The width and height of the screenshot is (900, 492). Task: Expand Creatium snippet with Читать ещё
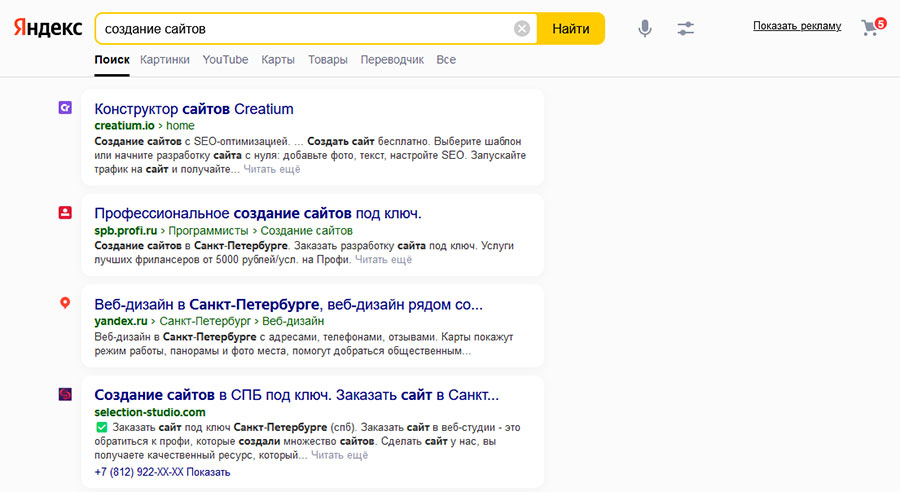[x=273, y=169]
